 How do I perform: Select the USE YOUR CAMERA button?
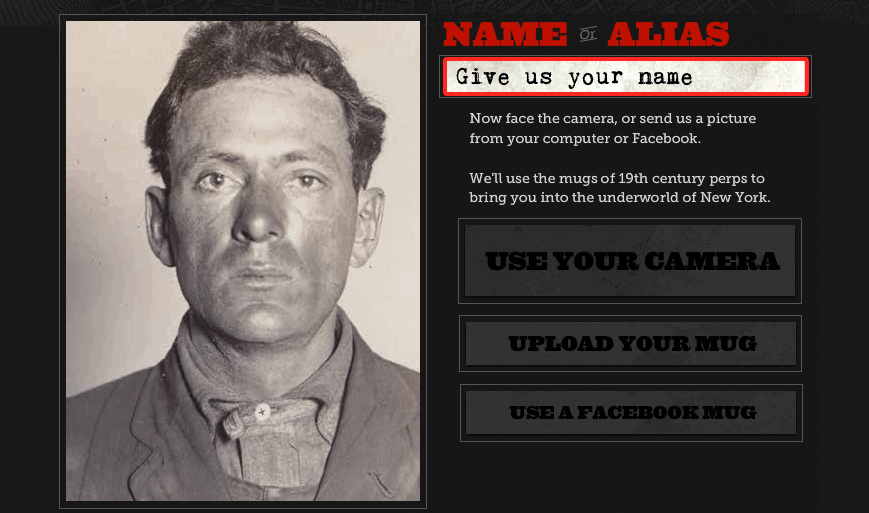click(630, 261)
